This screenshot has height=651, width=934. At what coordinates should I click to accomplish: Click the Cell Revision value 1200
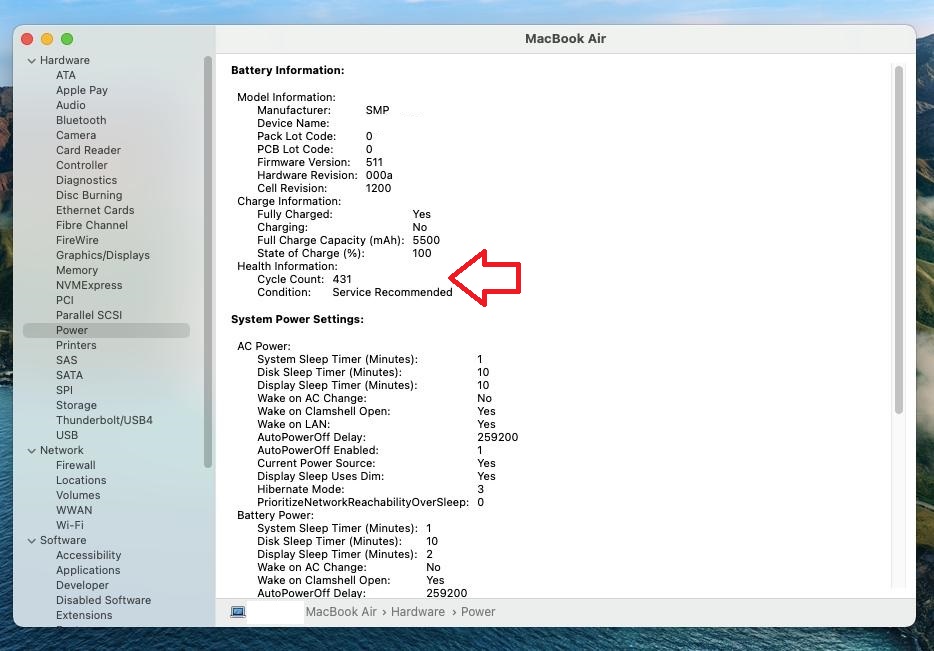(378, 188)
